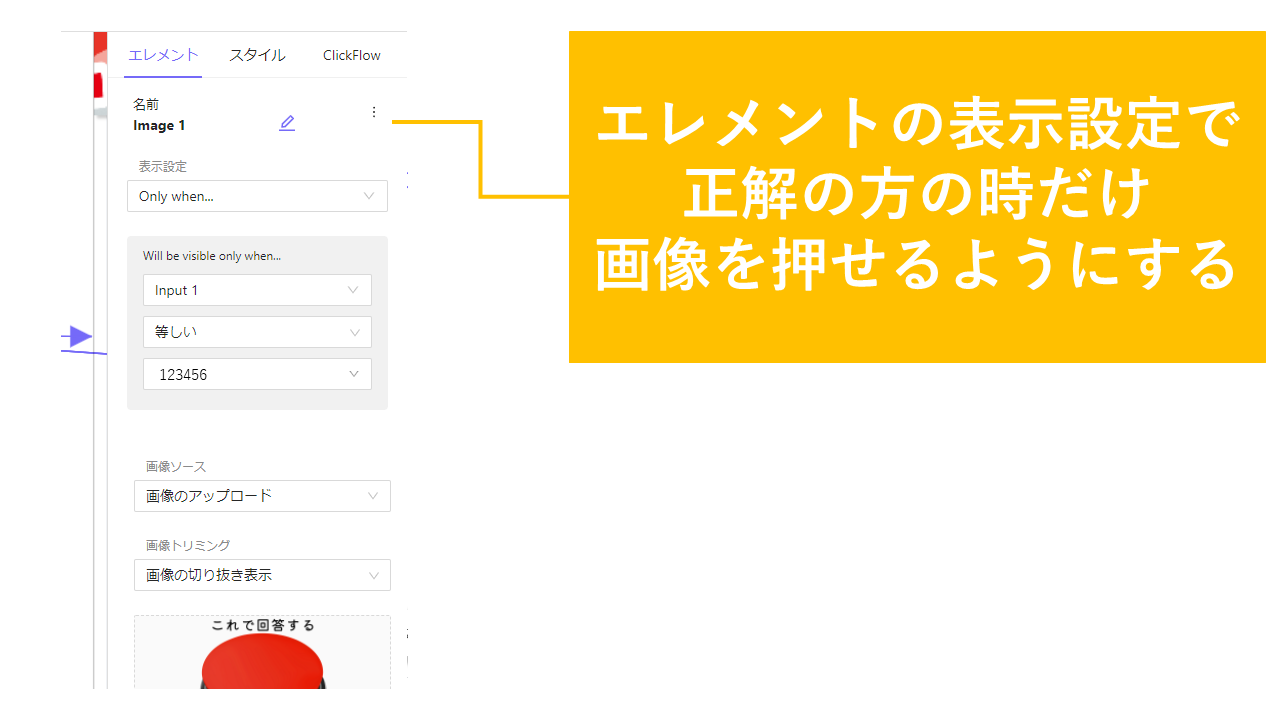Click the red button image preview
The image size is (1280, 720).
pos(262,660)
